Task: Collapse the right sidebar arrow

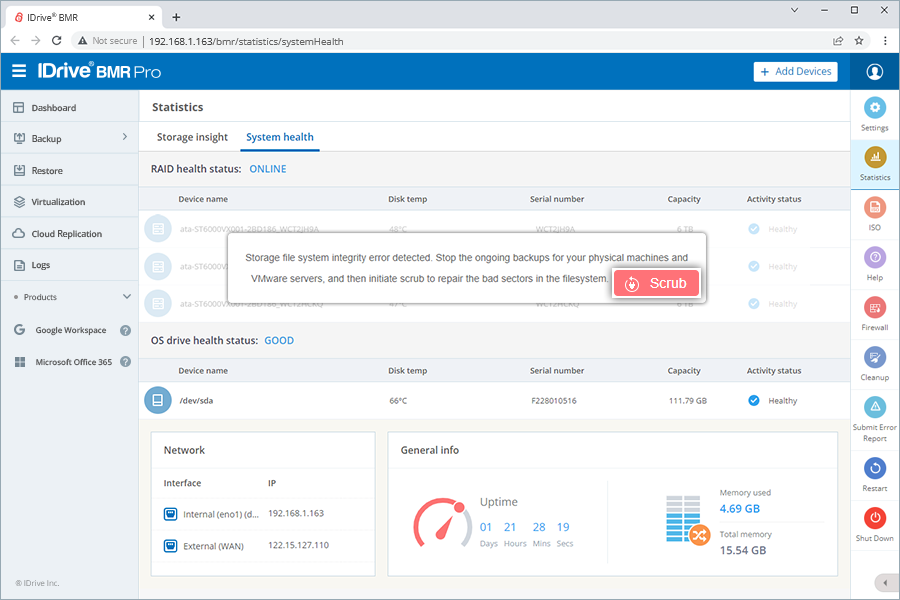Action: click(x=885, y=583)
